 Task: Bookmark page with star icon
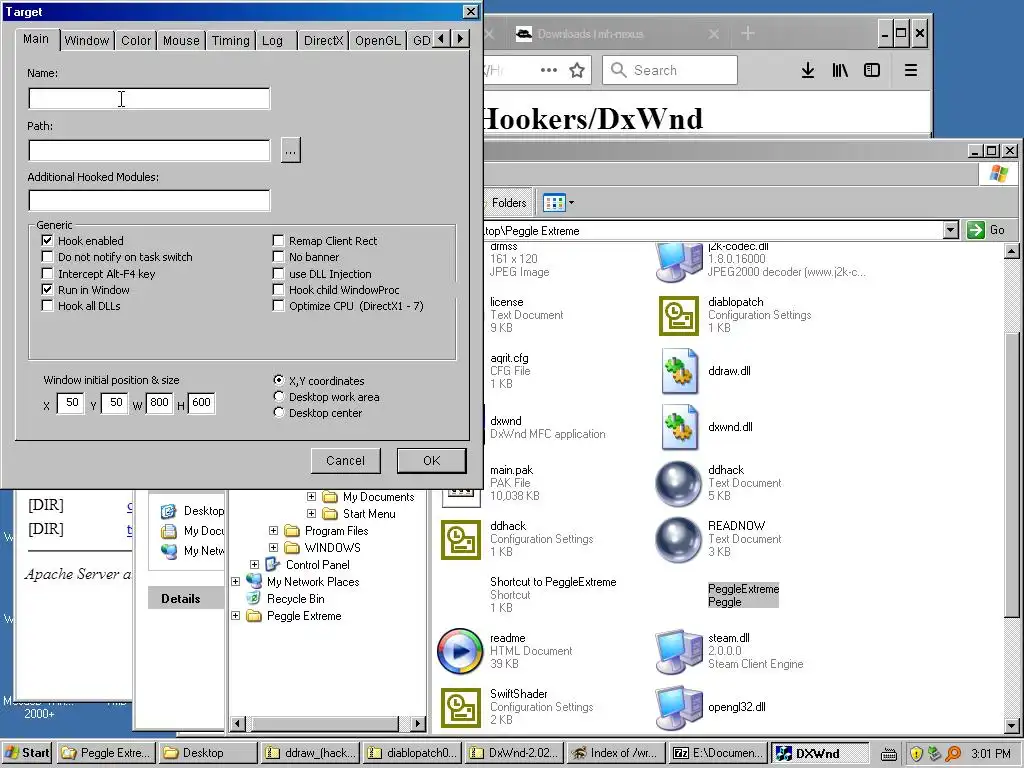[577, 70]
